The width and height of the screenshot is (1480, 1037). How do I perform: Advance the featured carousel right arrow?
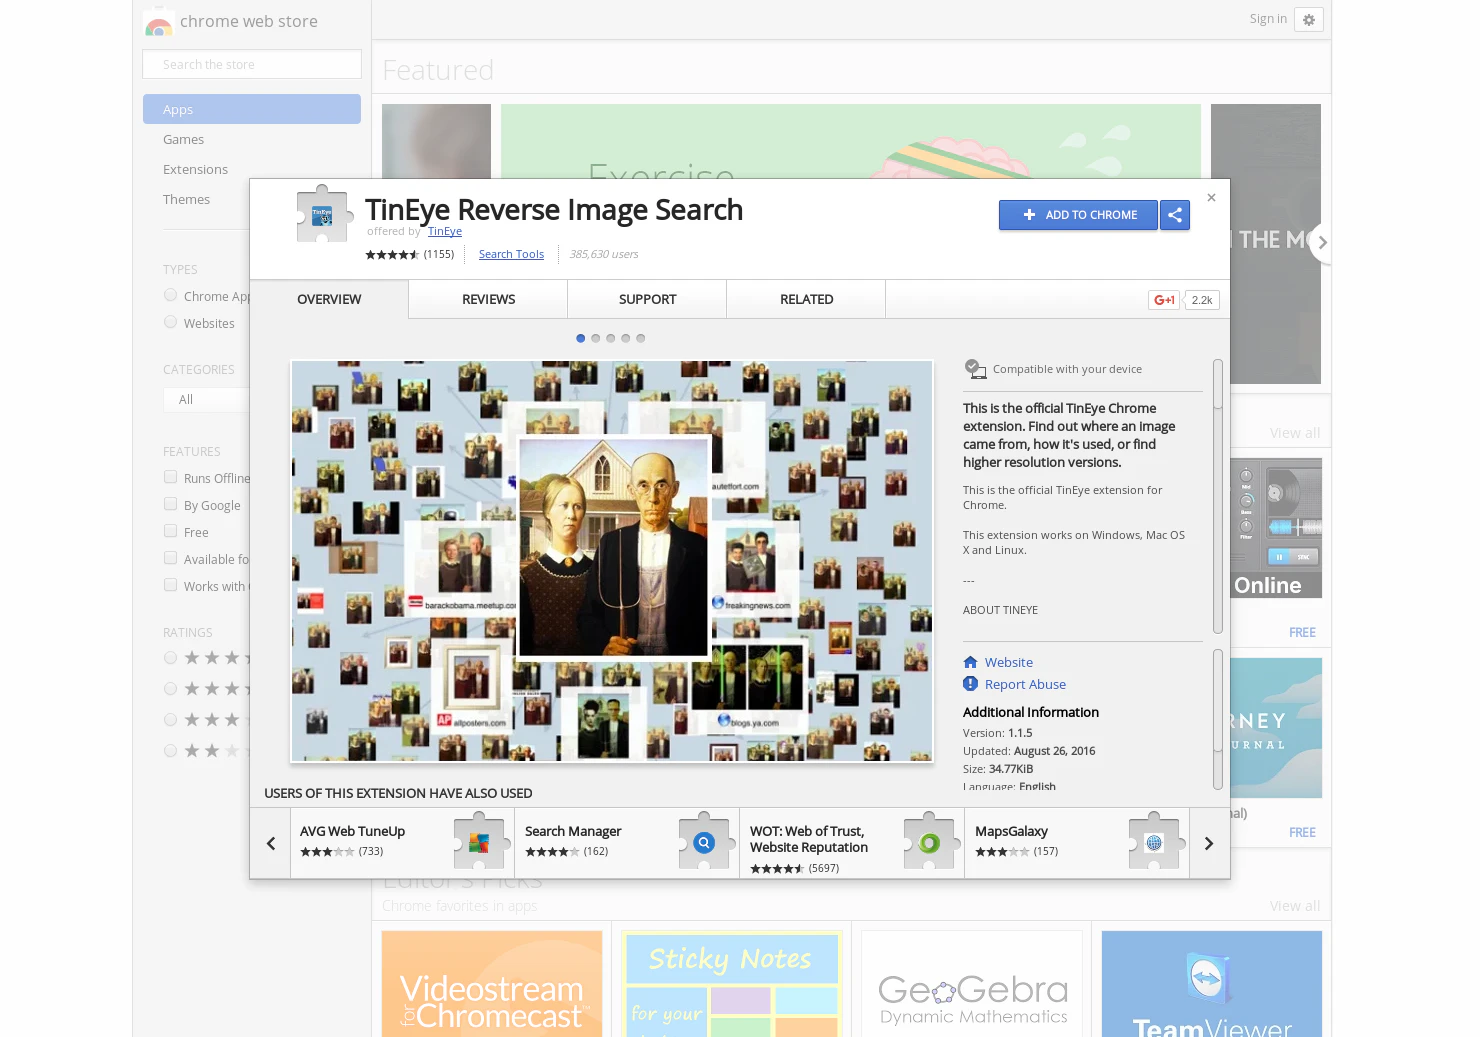1322,242
